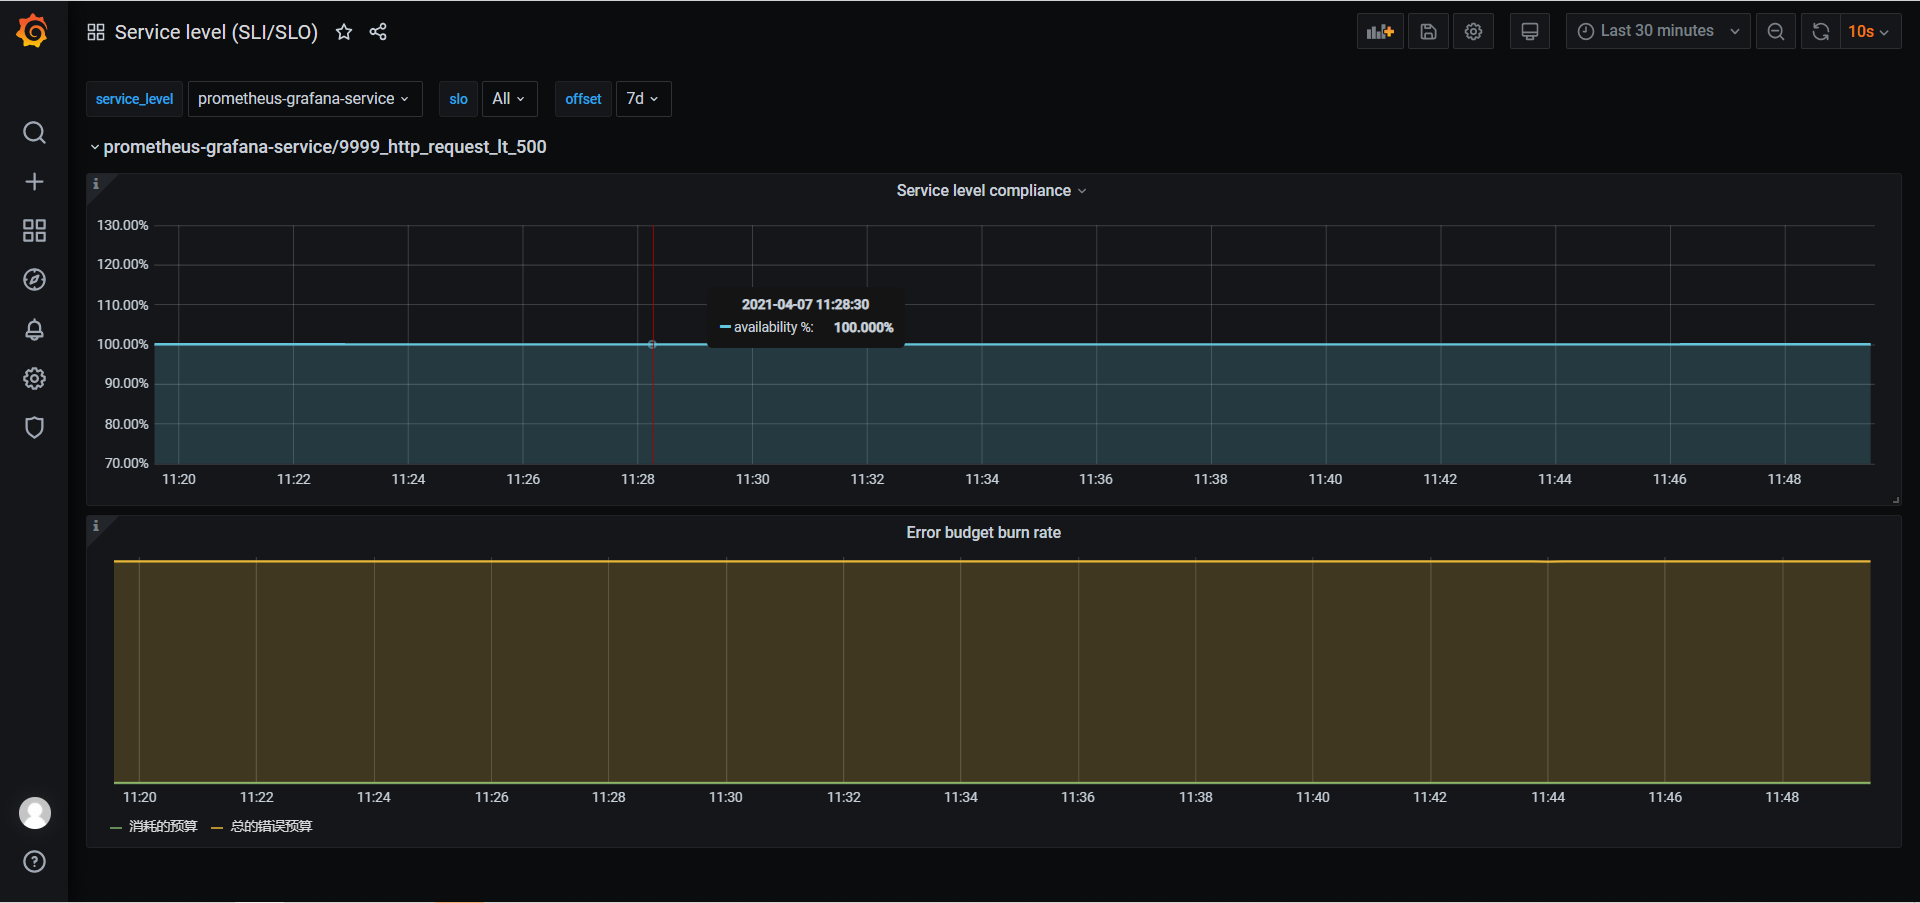Cycle view mode with the monitor icon

1529,31
